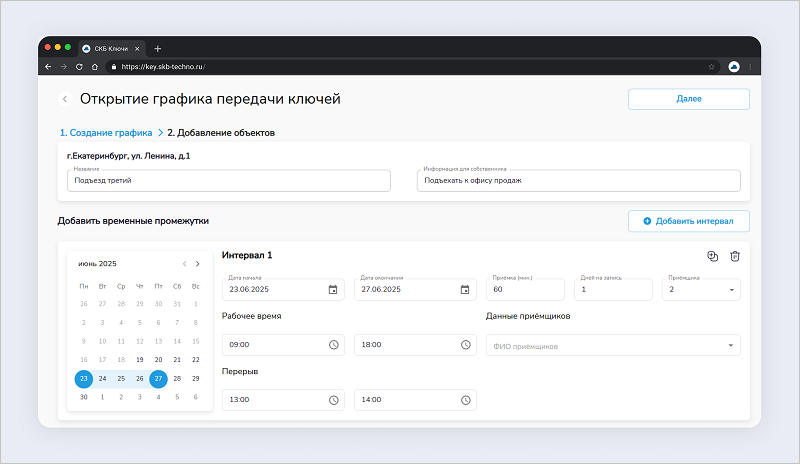Show next month in calendar
Viewport: 800px width, 464px height.
[197, 264]
